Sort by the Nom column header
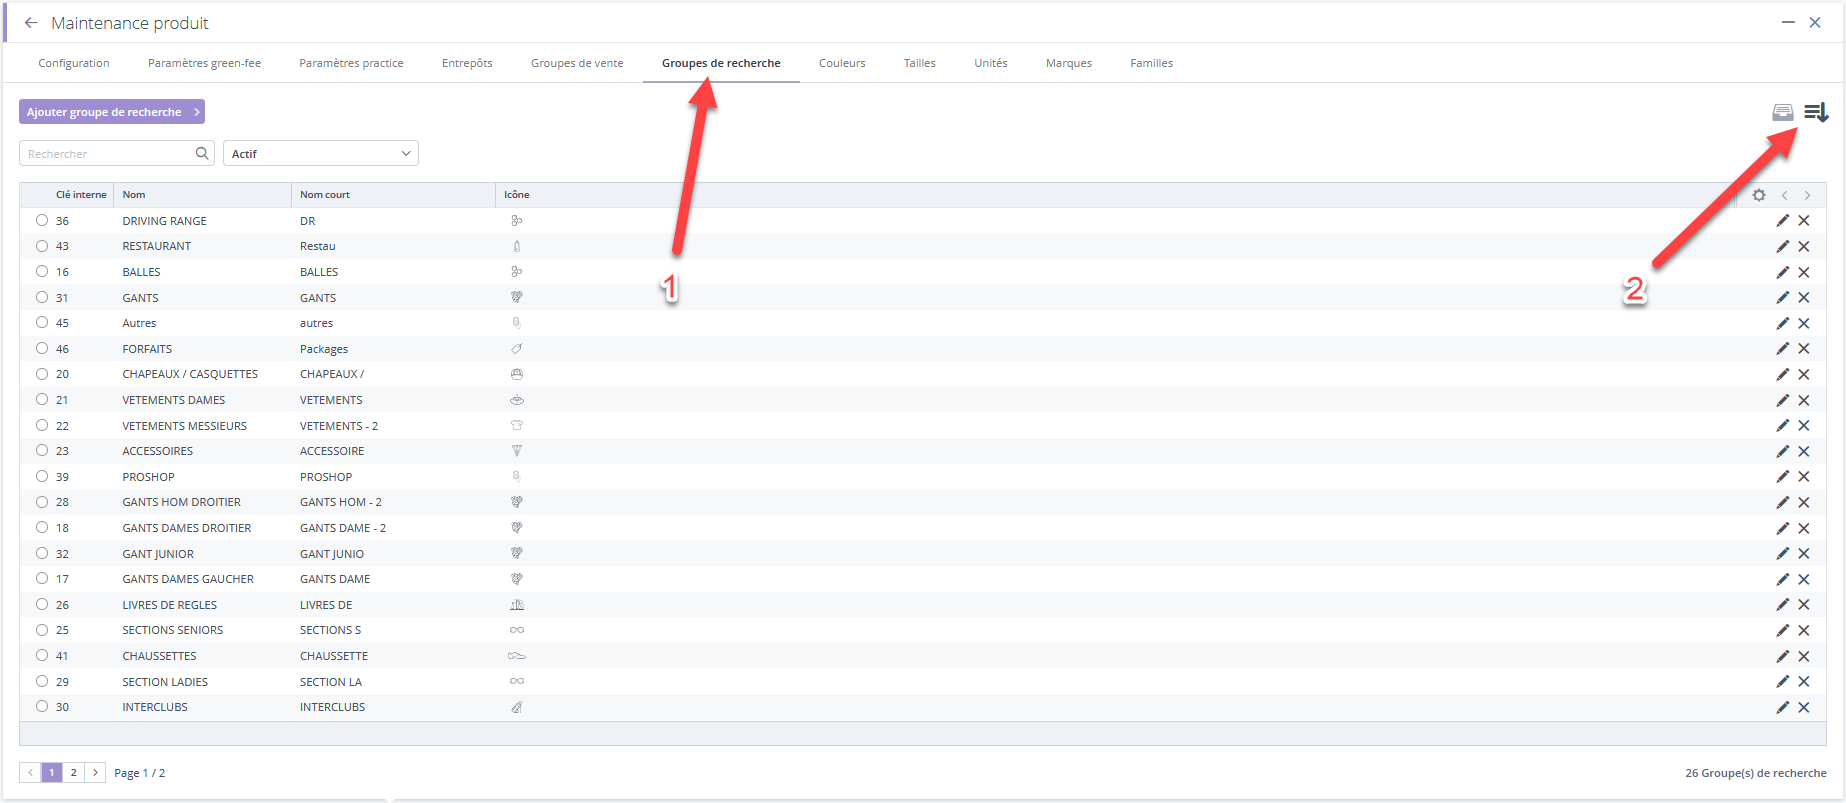 tap(134, 195)
